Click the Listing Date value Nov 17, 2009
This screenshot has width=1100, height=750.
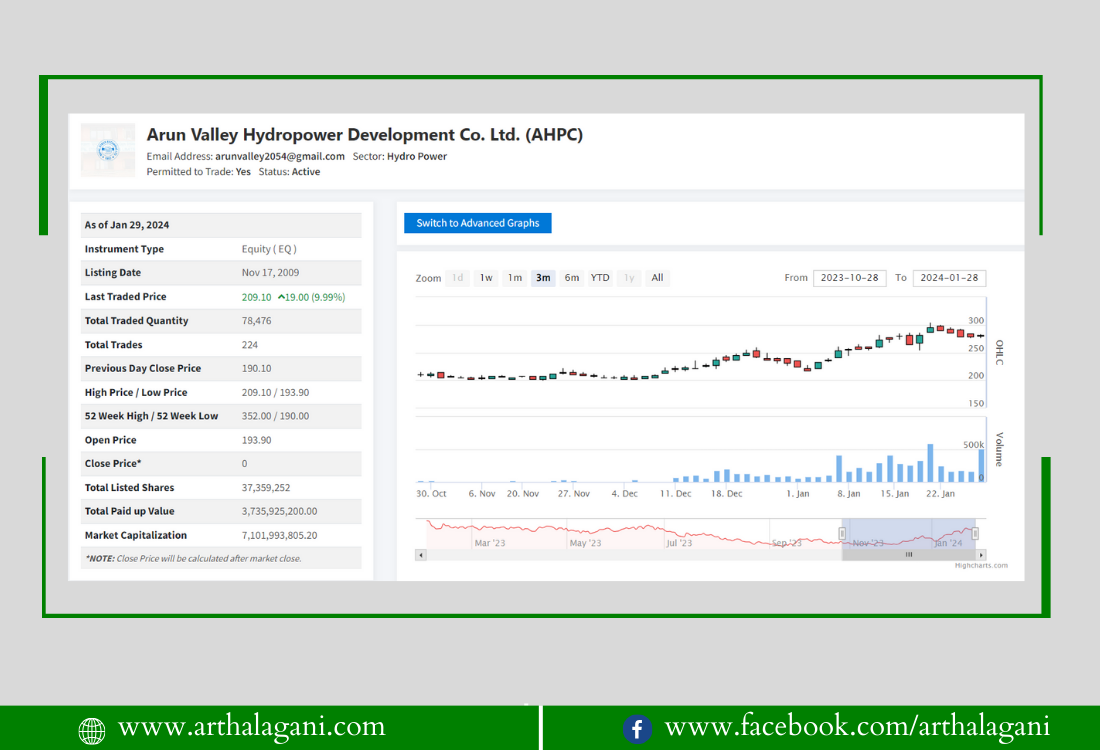[270, 273]
